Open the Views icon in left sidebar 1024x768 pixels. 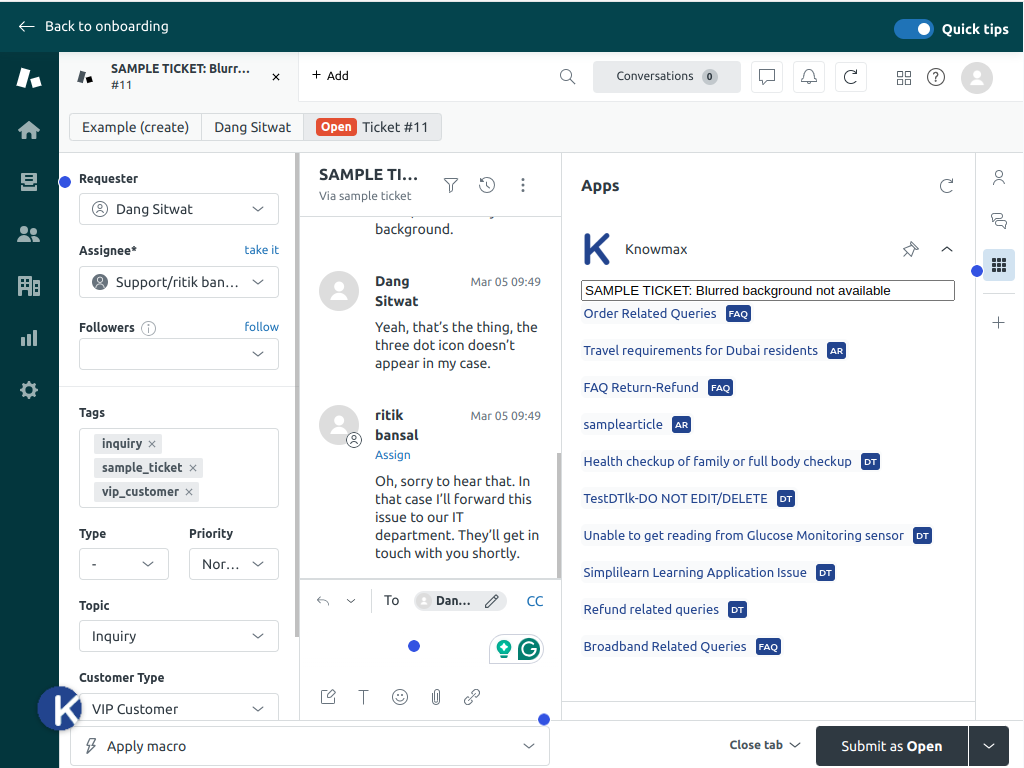click(x=29, y=182)
